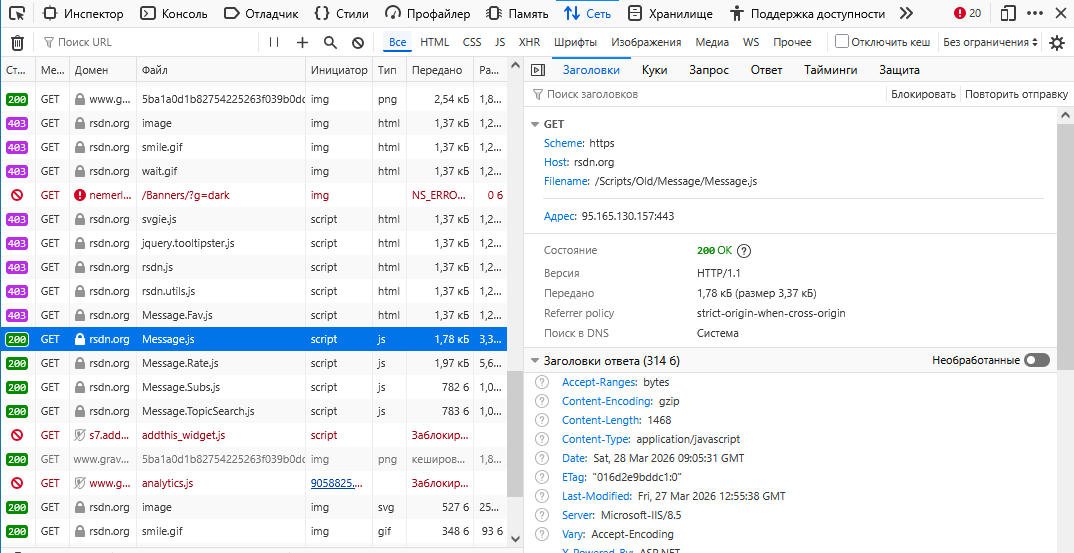Click the help icon beside 200 OK

tap(743, 251)
